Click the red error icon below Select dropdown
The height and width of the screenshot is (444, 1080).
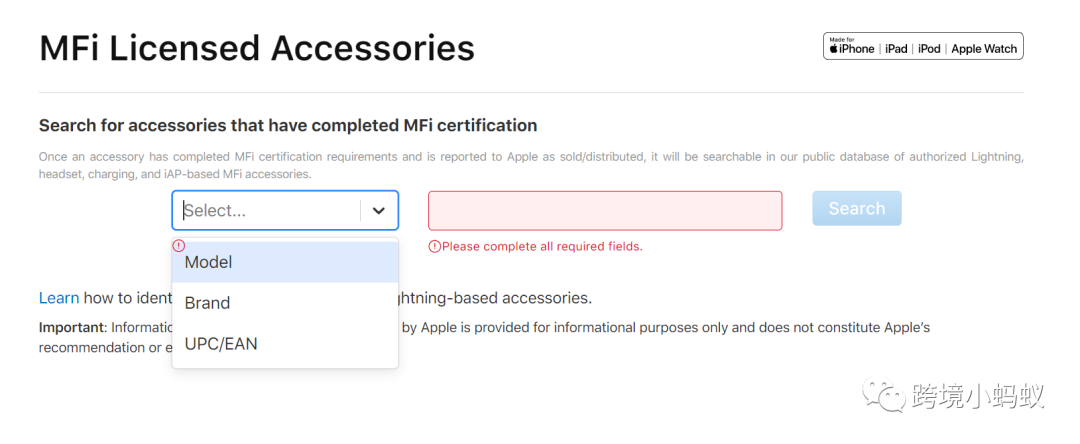pyautogui.click(x=179, y=245)
